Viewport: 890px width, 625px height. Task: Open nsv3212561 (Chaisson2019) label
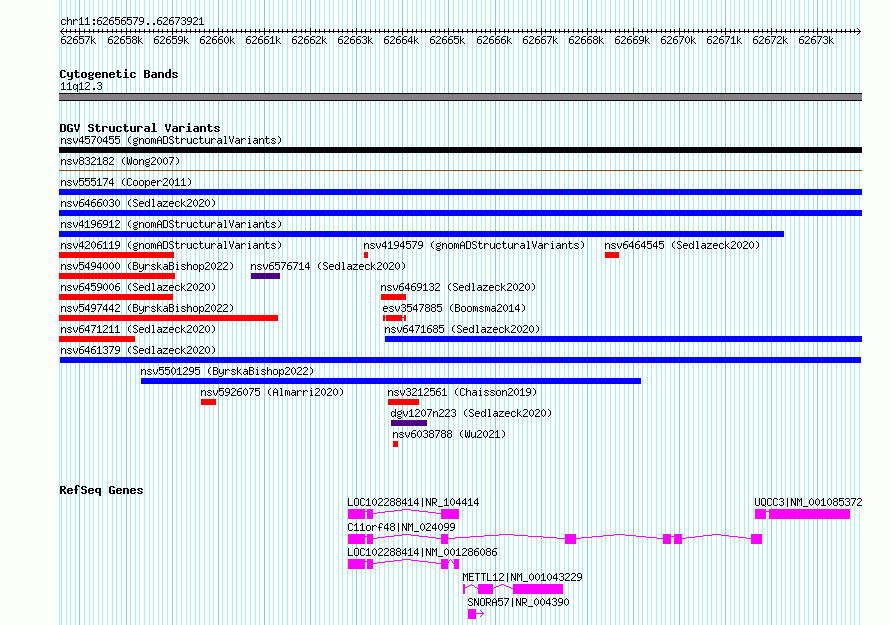click(x=462, y=392)
